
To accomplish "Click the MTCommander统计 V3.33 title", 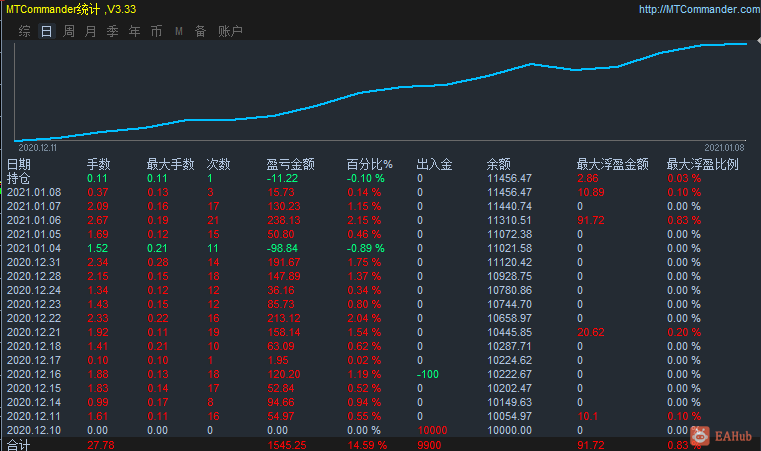I will [71, 9].
